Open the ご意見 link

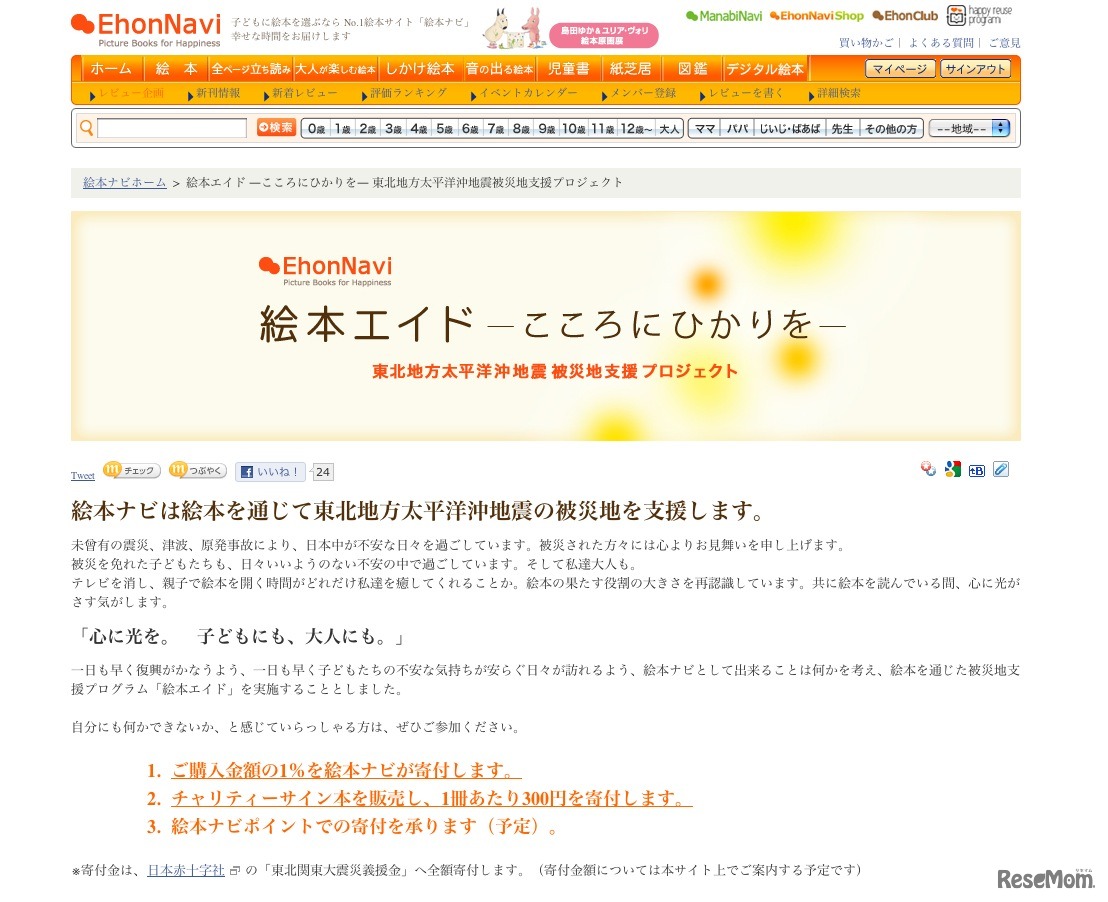(1005, 43)
